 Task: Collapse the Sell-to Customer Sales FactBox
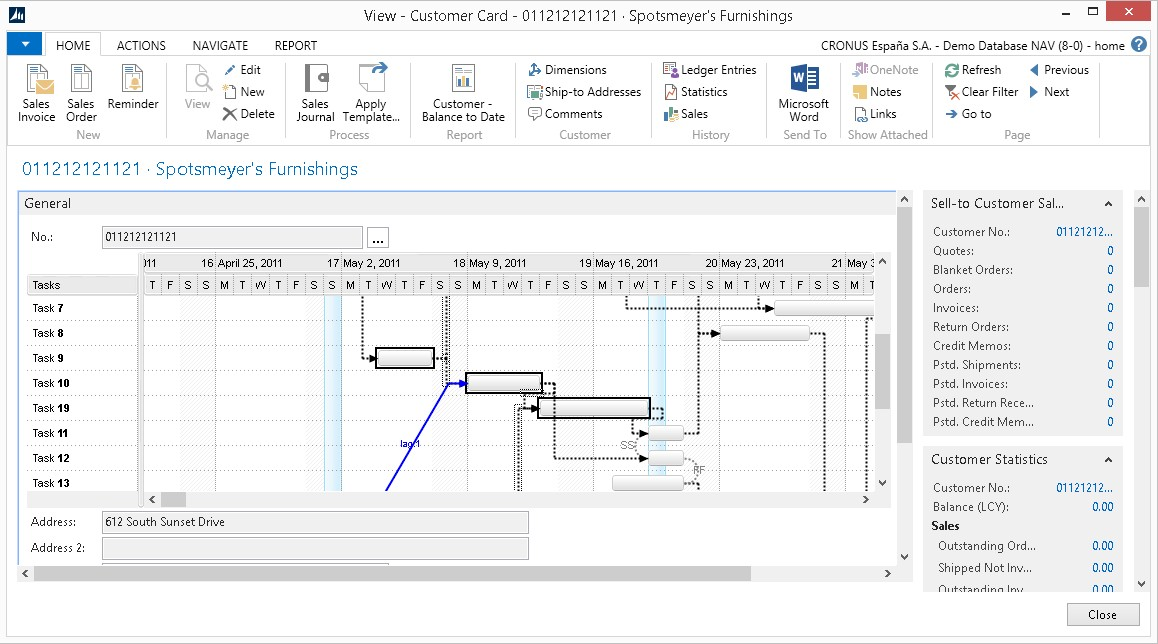click(x=1108, y=204)
